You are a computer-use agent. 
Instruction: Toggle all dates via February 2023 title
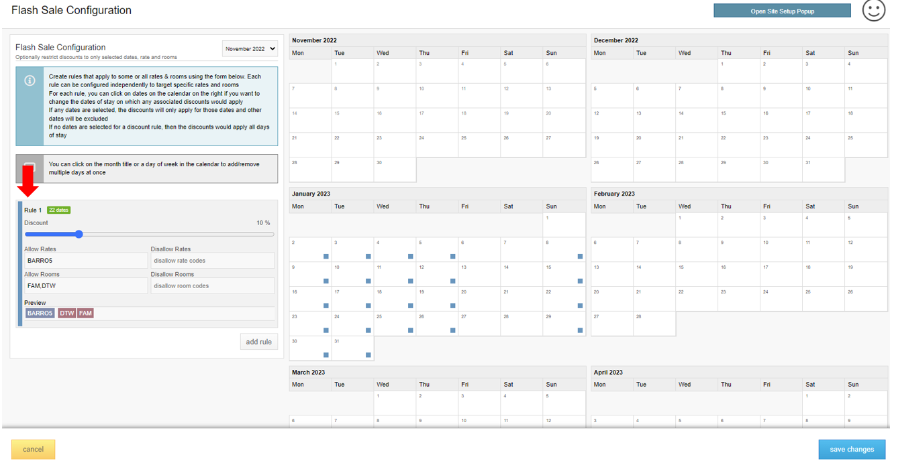click(x=615, y=194)
